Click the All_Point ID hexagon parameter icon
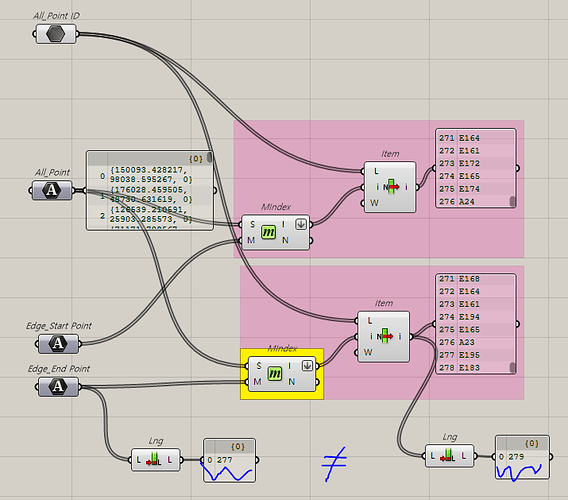 (56, 34)
